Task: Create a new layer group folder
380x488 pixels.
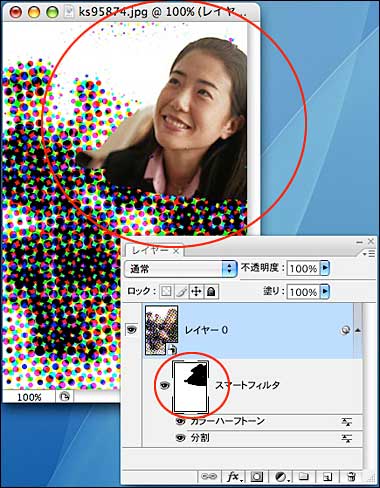Action: click(303, 476)
